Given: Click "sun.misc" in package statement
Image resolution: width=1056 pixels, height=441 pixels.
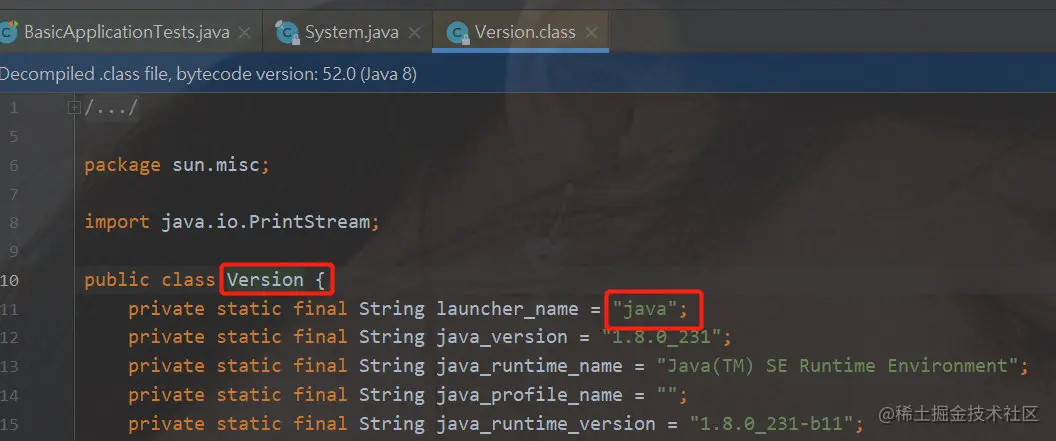Looking at the screenshot, I should (x=216, y=165).
